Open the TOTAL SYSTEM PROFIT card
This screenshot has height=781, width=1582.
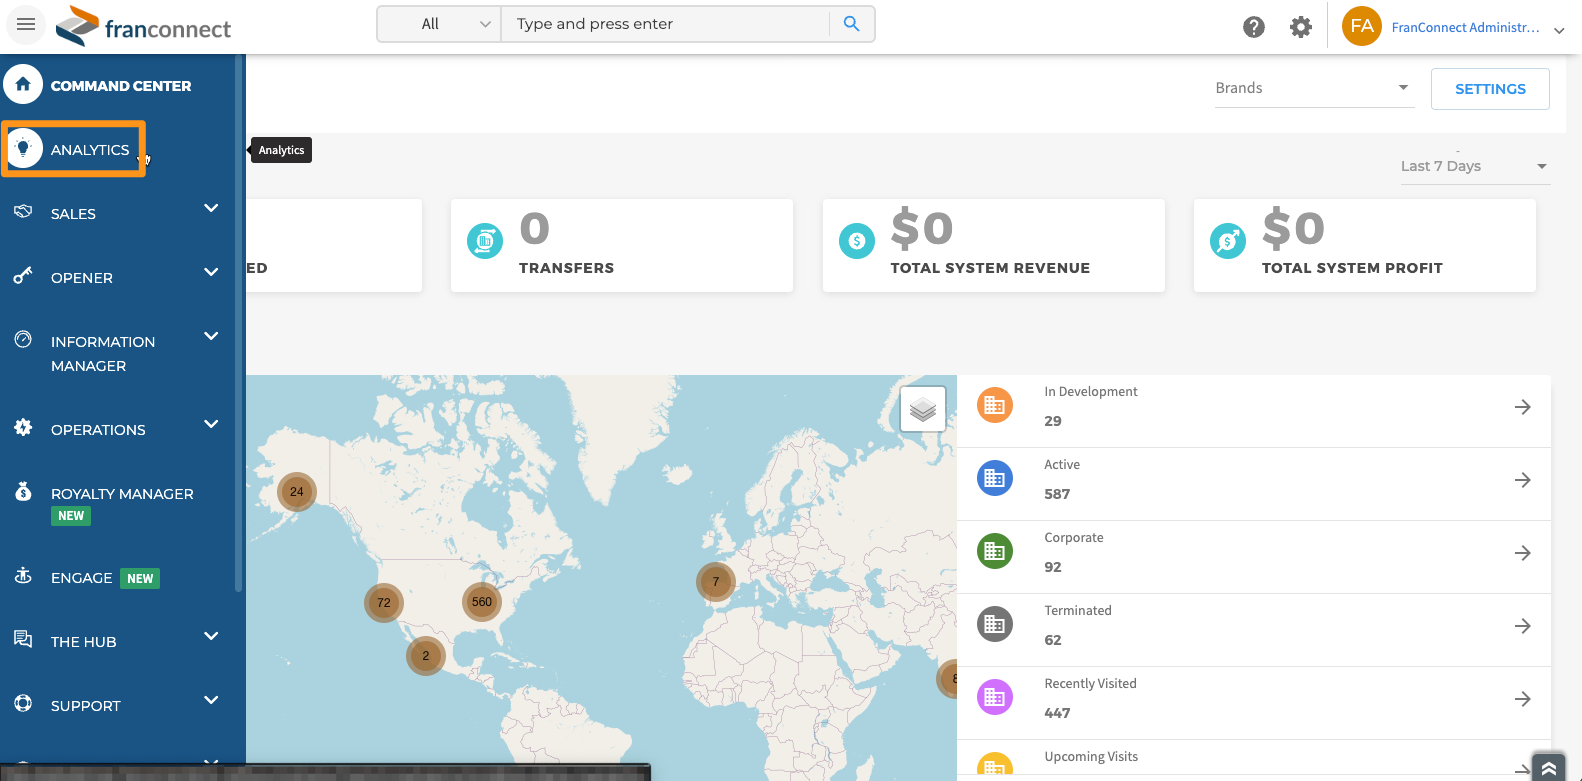pos(1365,245)
